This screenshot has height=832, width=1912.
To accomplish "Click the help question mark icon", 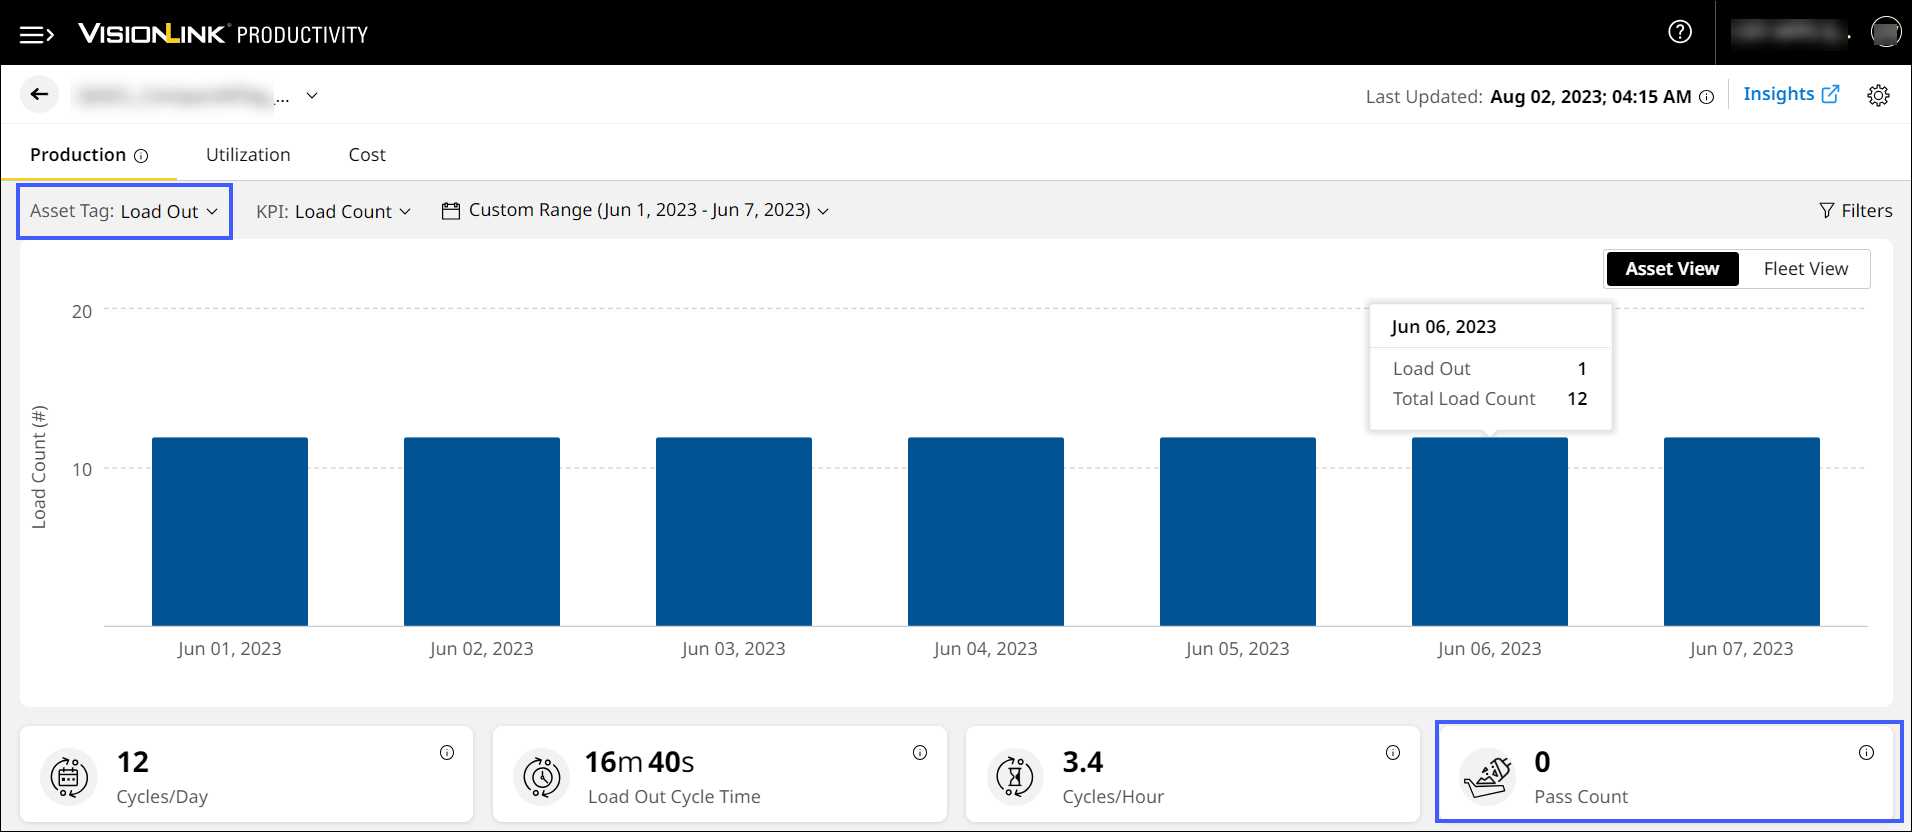I will pos(1680,32).
